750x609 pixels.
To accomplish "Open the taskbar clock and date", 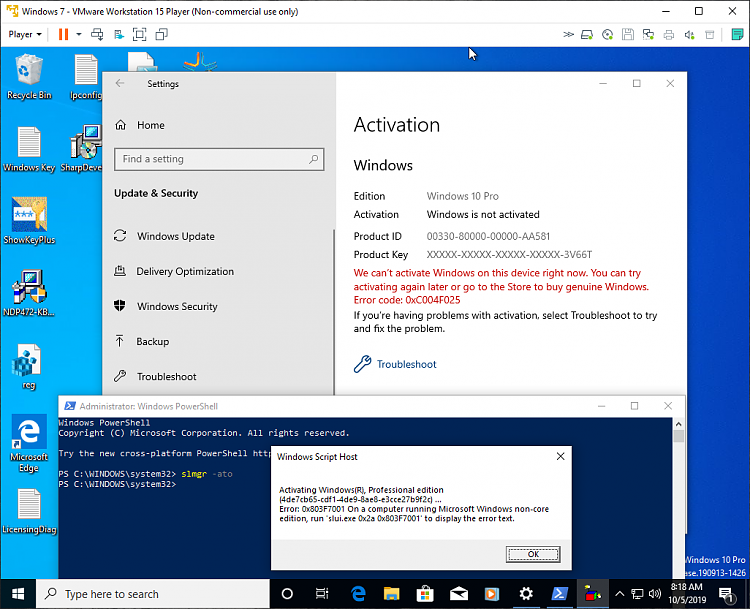I will coord(688,593).
